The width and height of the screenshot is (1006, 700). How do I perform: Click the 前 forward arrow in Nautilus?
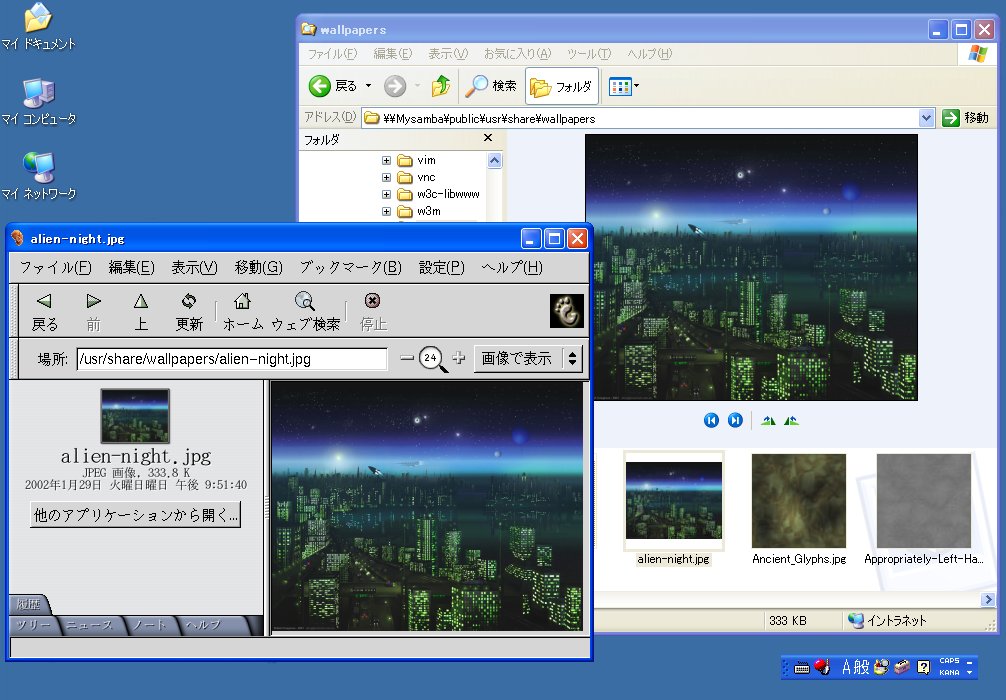coord(94,301)
